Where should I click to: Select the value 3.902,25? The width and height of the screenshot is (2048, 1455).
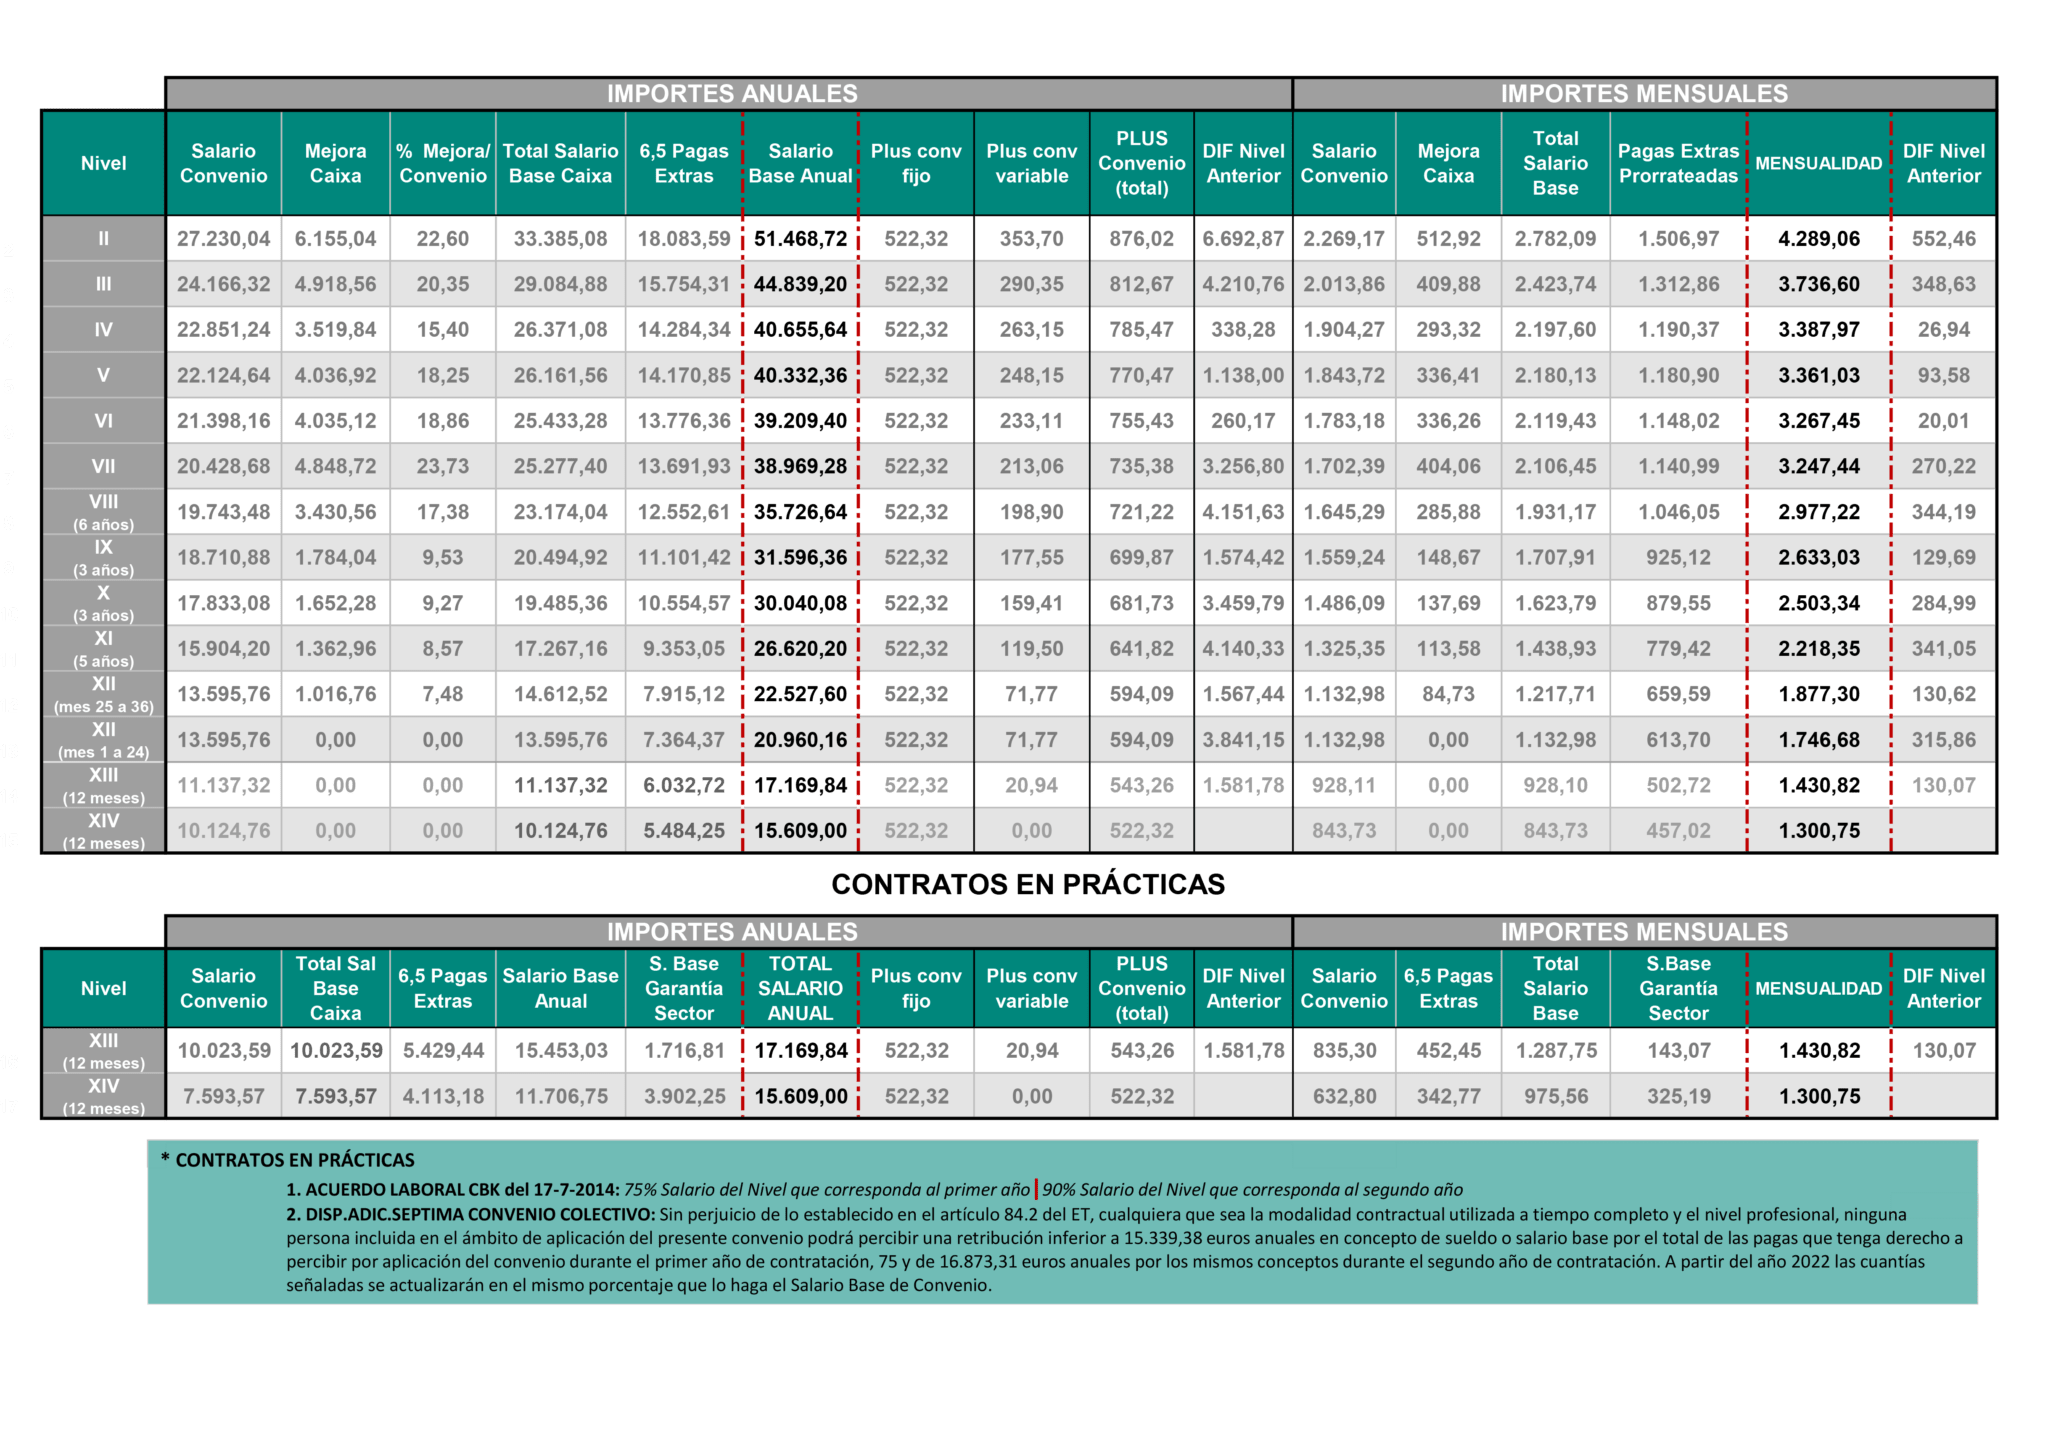click(x=684, y=1097)
